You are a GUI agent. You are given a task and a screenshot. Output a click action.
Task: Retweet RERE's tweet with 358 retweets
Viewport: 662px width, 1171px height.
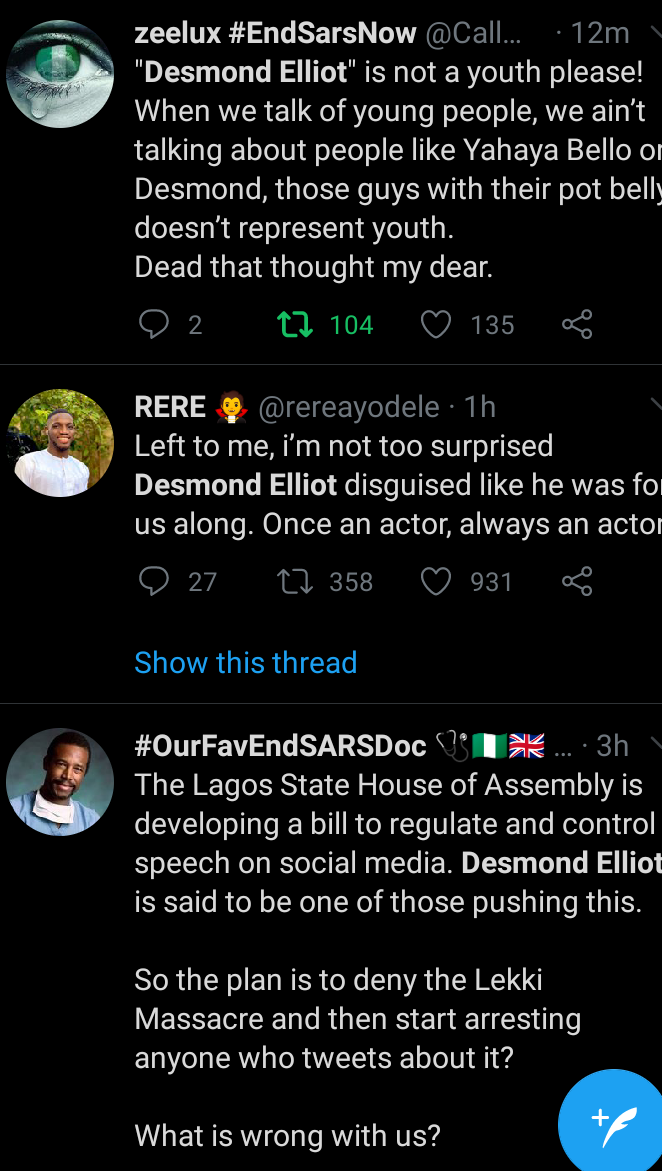pos(295,582)
